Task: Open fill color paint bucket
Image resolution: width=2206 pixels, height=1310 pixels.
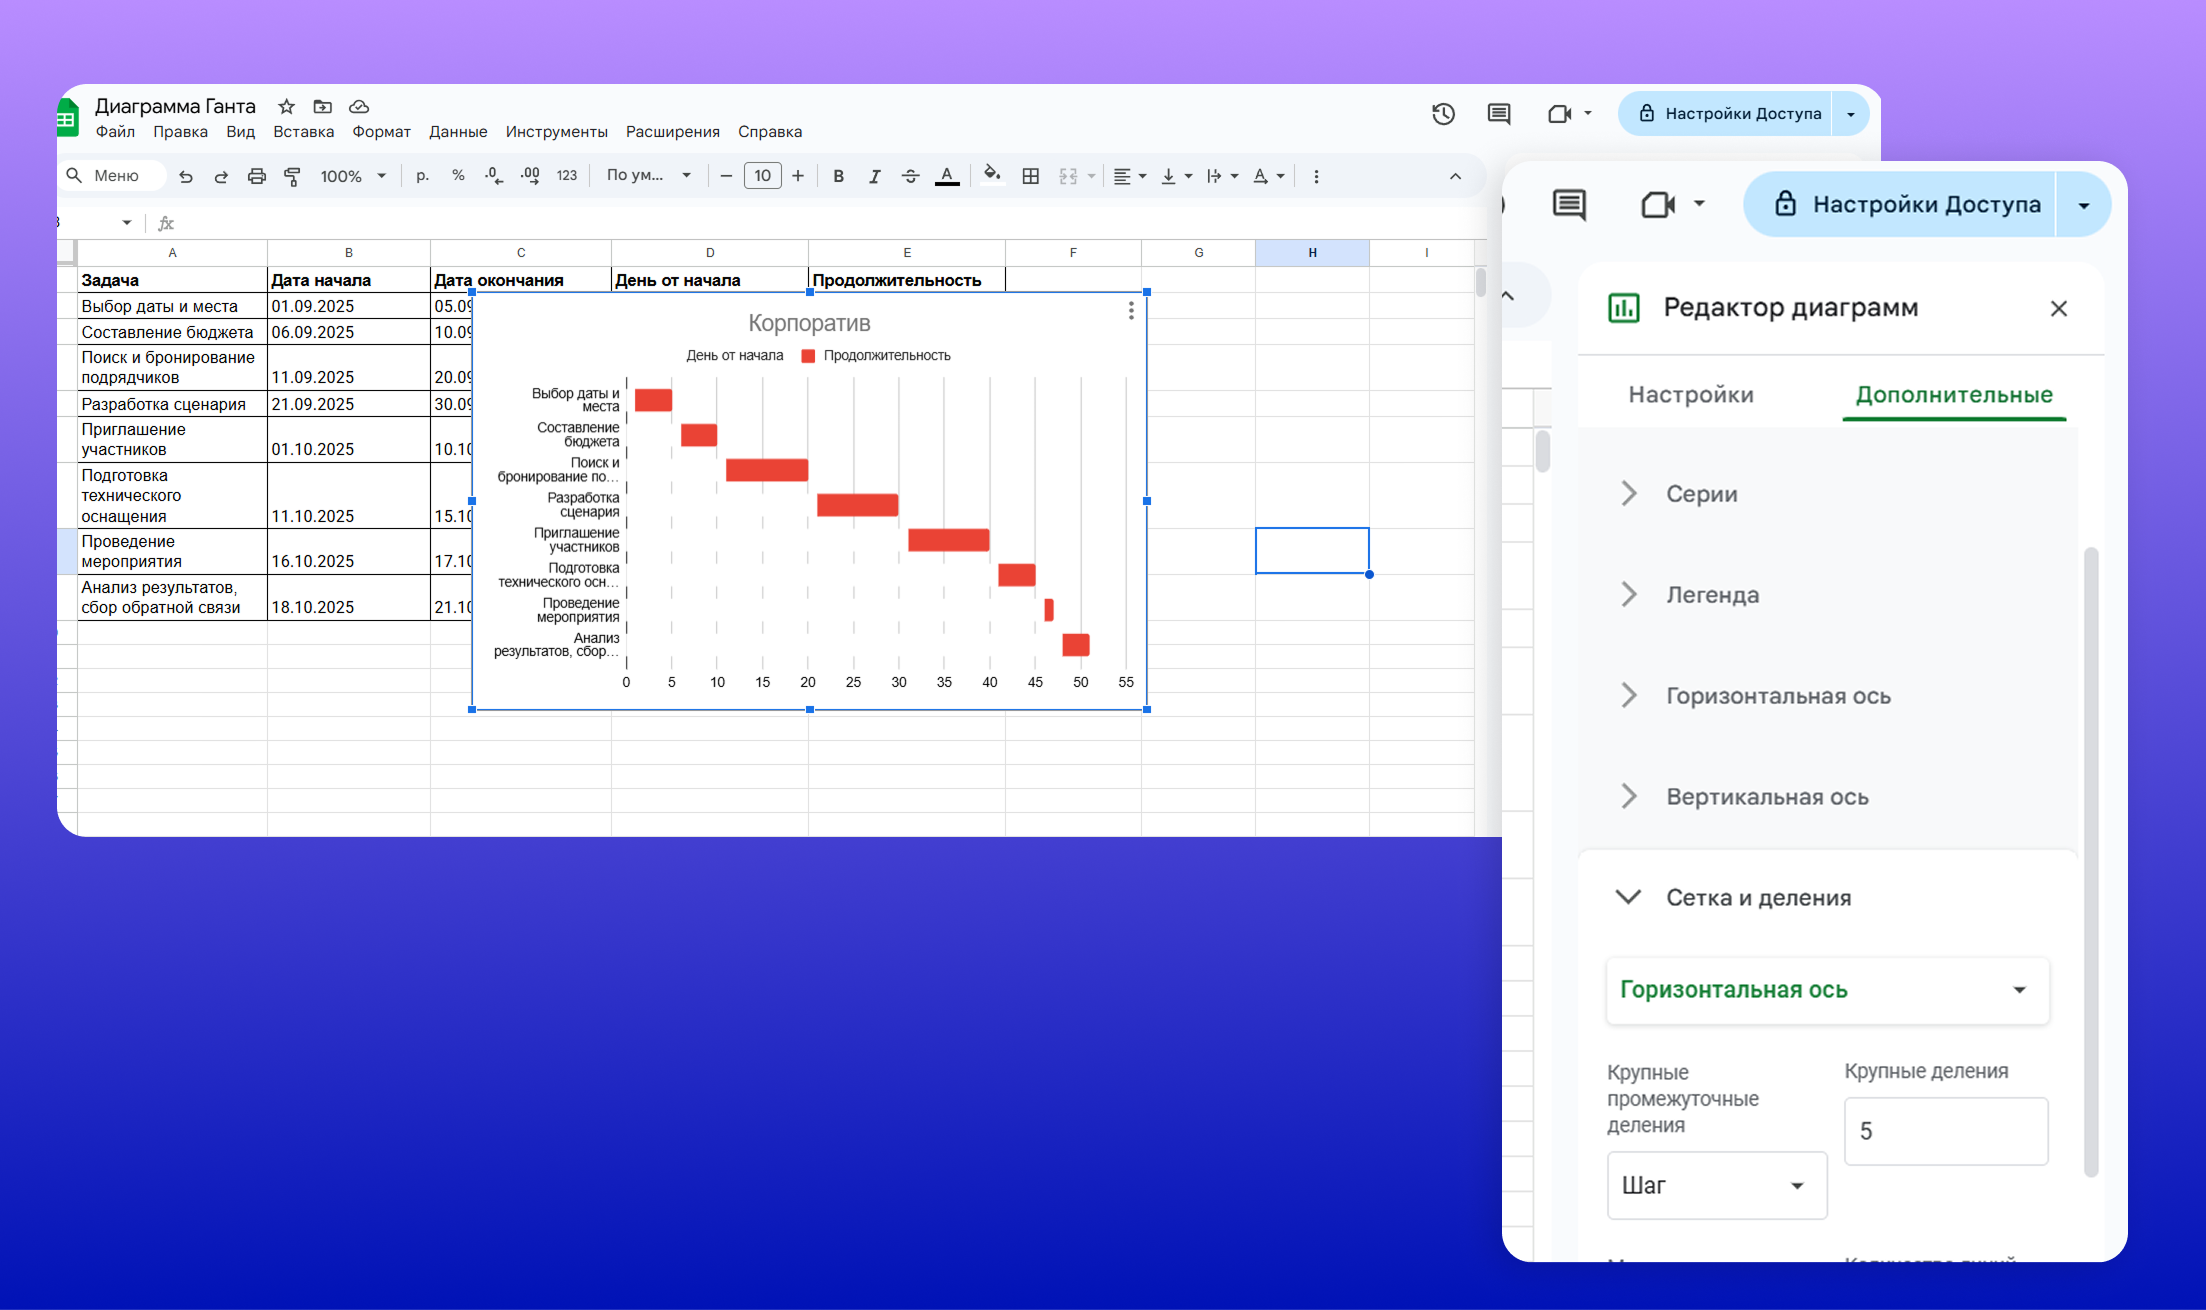Action: point(991,175)
